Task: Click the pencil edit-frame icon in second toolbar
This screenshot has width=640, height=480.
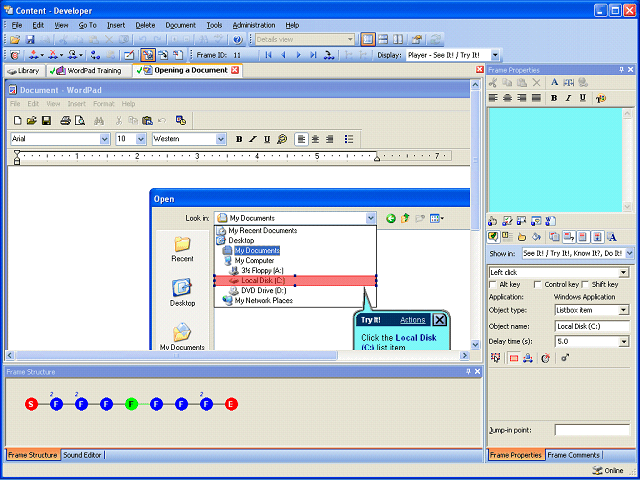Action: click(129, 55)
